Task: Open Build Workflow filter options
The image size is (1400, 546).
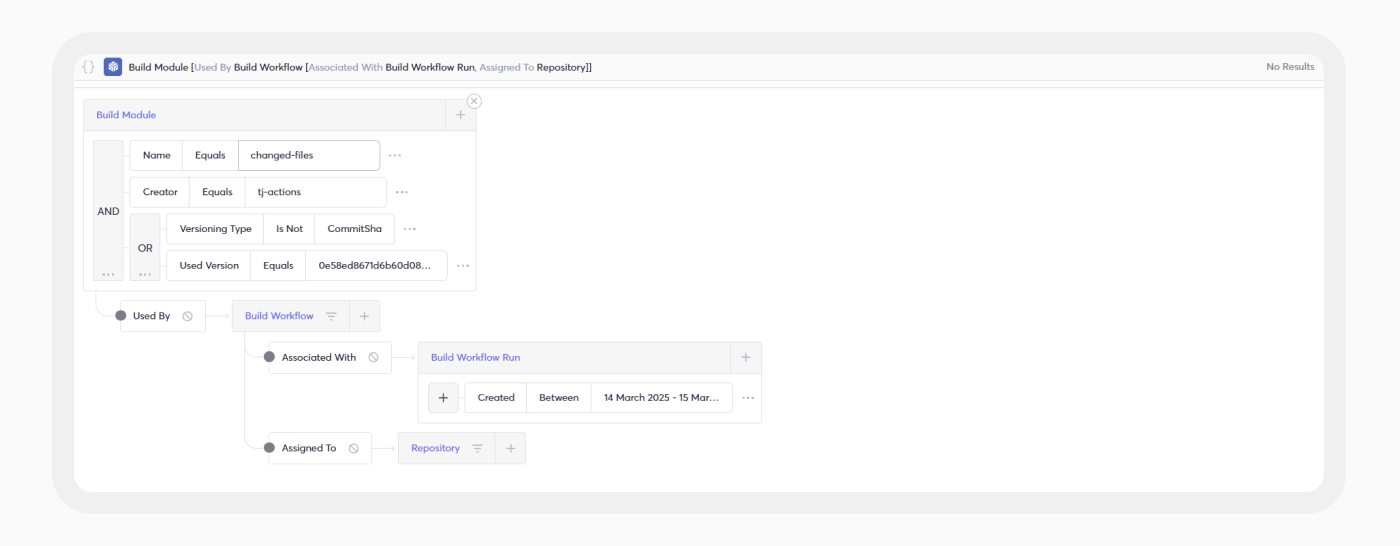Action: click(x=331, y=316)
